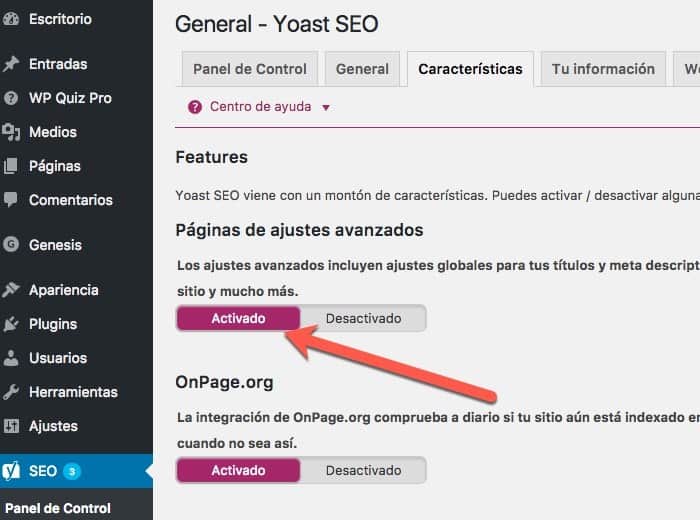
Task: Click the Comentarios speech bubble icon
Action: 11,200
